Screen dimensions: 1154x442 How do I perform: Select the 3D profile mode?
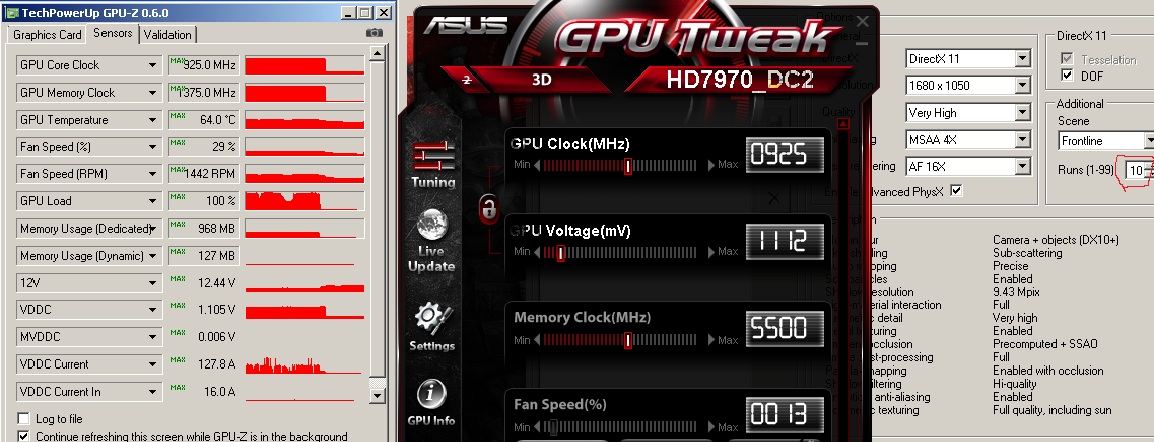(x=542, y=80)
